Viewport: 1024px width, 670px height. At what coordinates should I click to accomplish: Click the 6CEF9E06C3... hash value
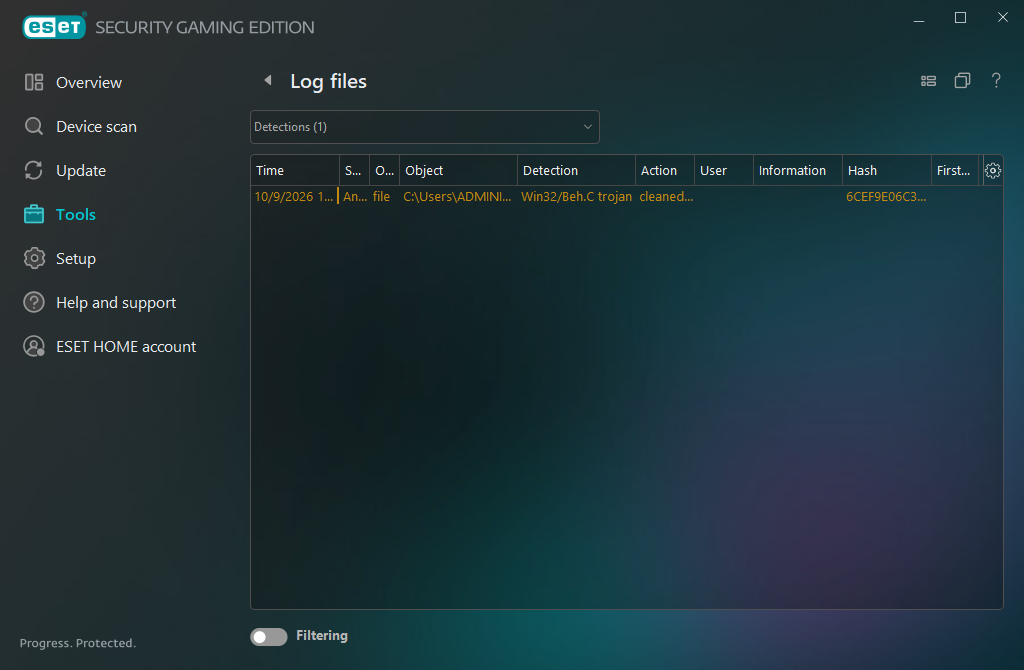(x=886, y=197)
